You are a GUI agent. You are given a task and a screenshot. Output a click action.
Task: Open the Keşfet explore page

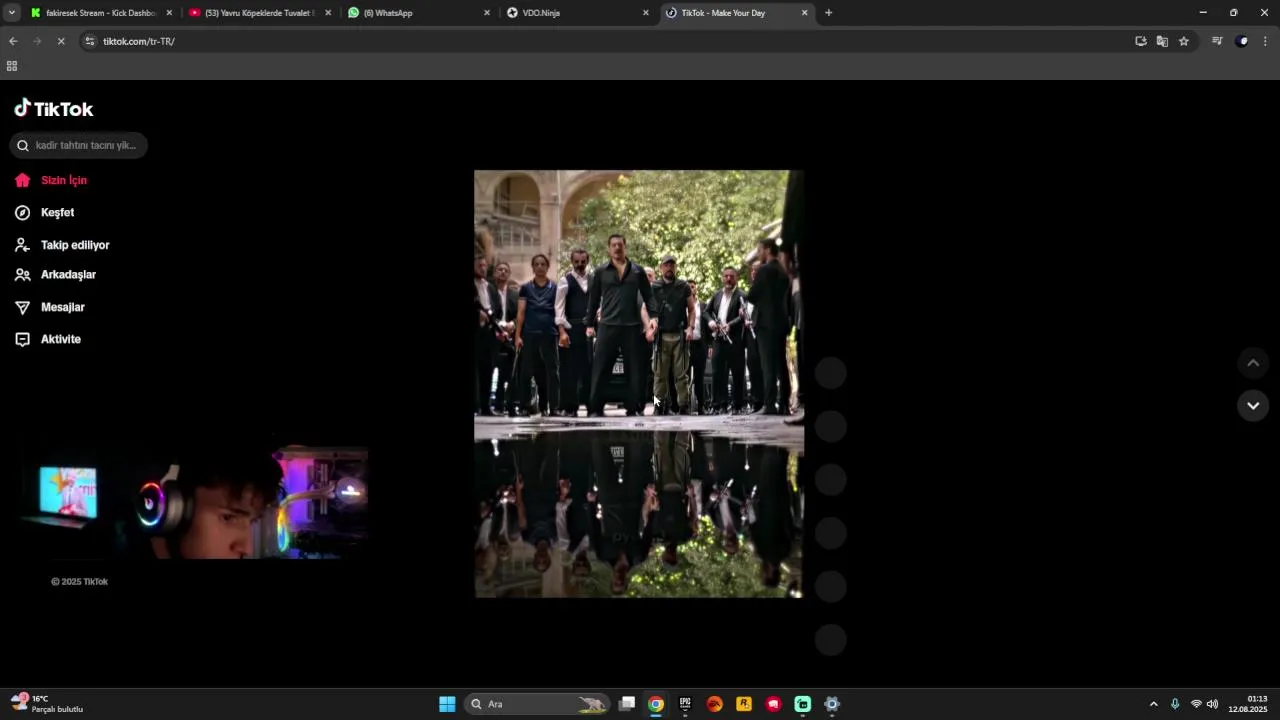click(45, 212)
